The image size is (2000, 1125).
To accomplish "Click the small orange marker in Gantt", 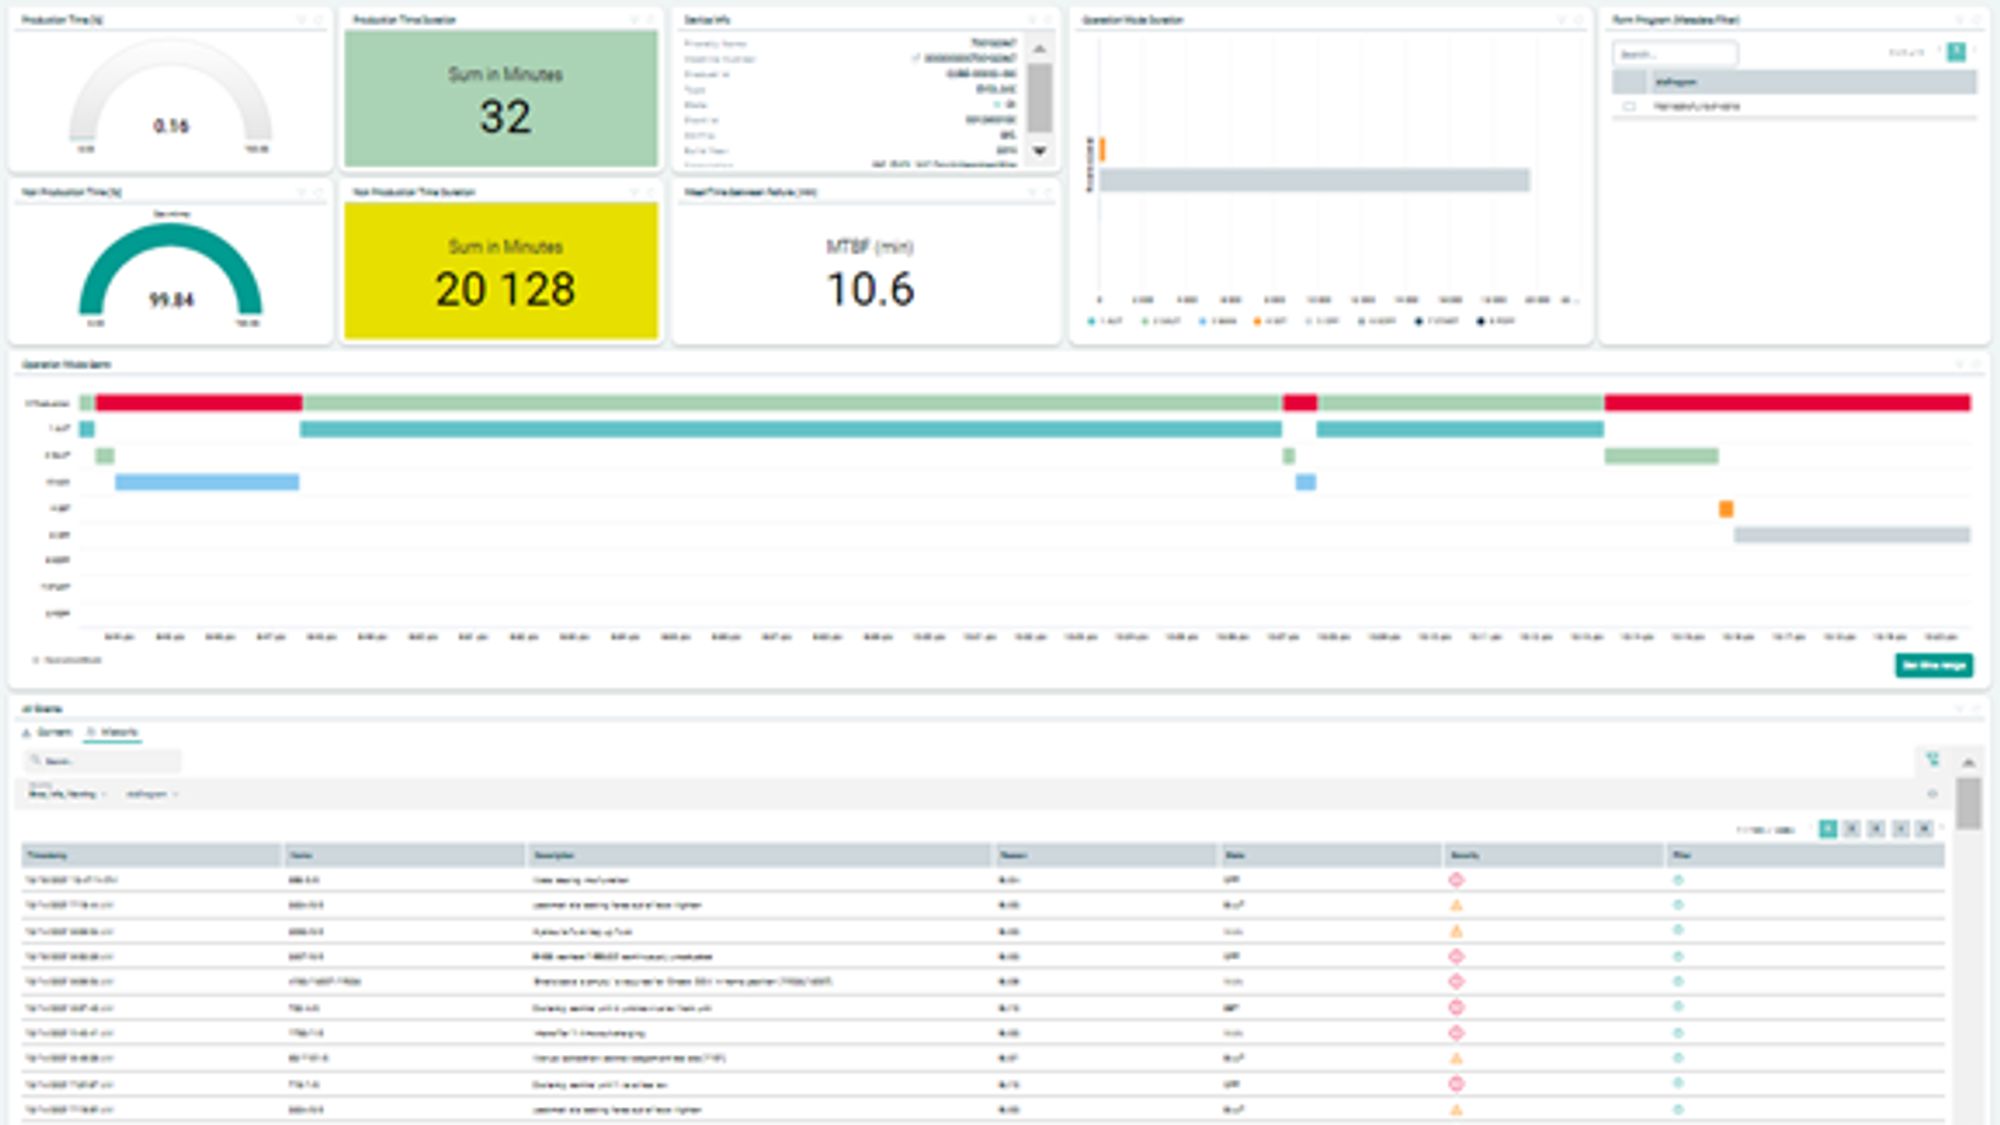I will 1726,509.
